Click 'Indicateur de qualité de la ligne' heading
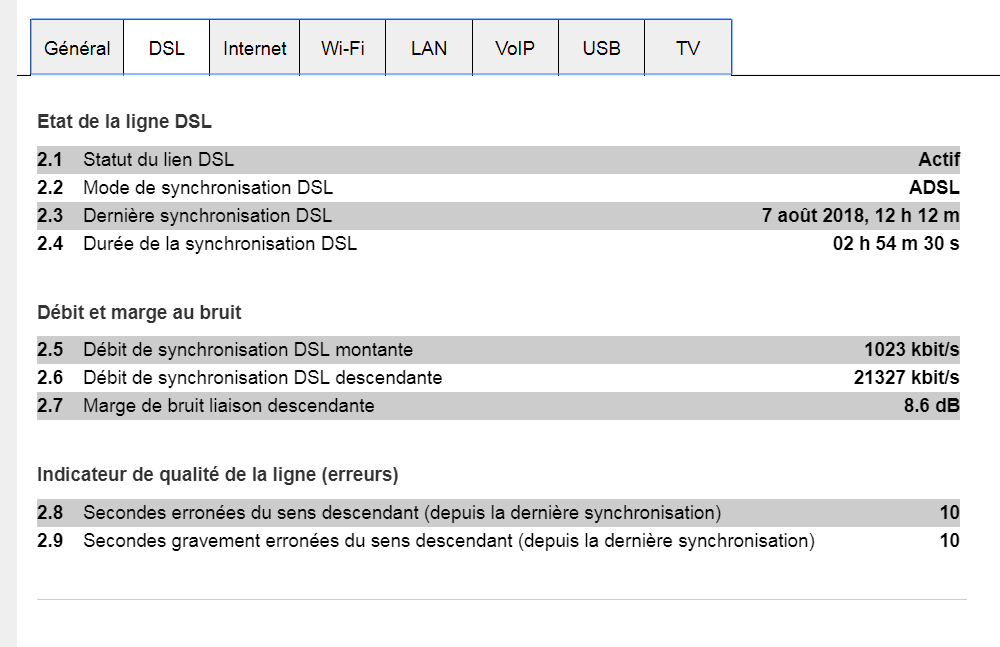Viewport: 1000px width, 647px height. (x=218, y=474)
